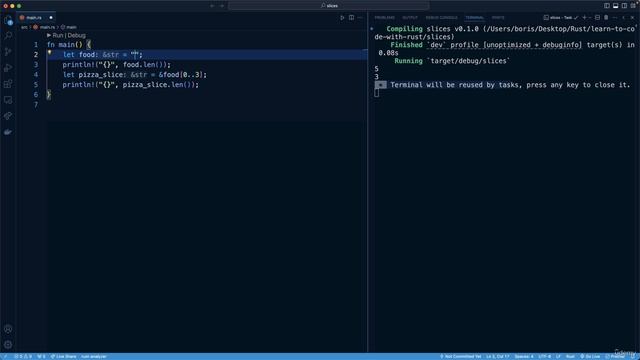640x360 pixels.
Task: Go back with navigation arrow
Action: click(x=212, y=6)
